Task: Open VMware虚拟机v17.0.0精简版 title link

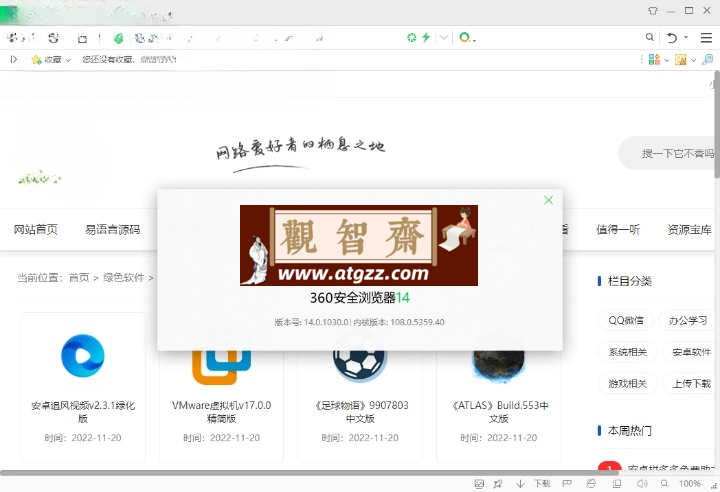Action: [x=221, y=412]
